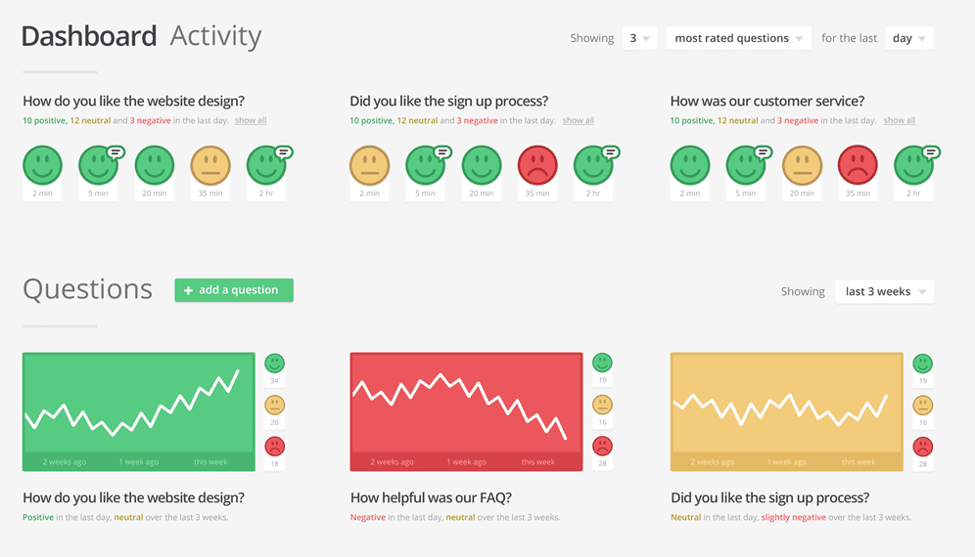The image size is (975, 557).
Task: Open the green website design trend chart
Action: point(138,411)
